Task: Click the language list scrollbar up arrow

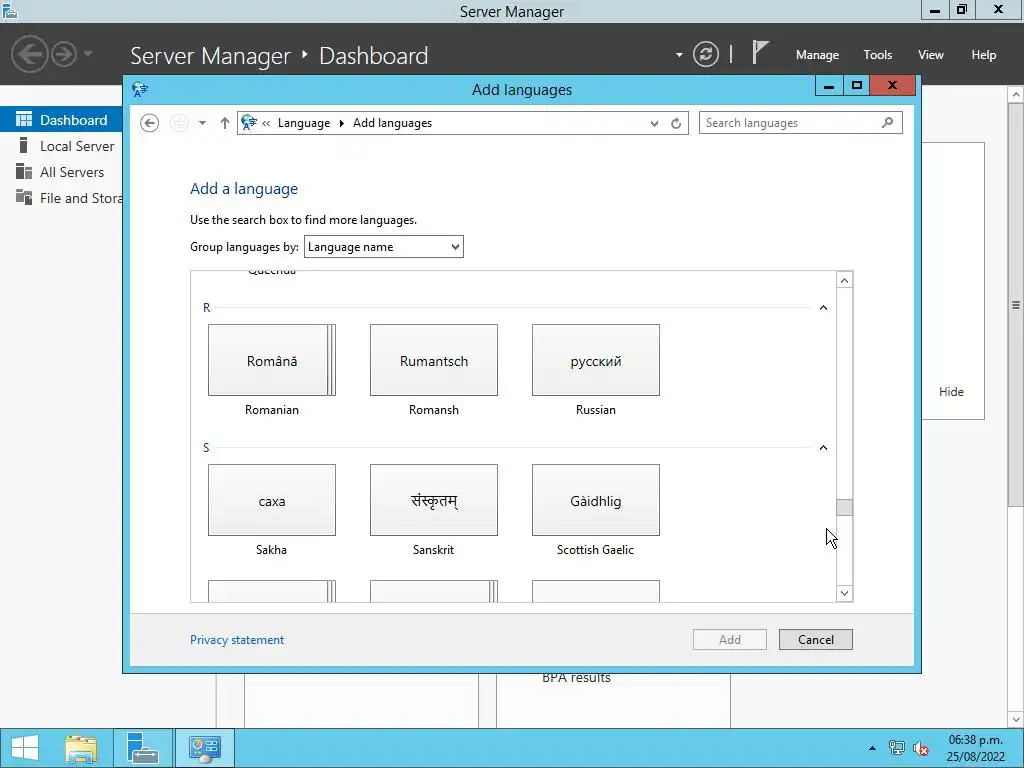Action: pyautogui.click(x=844, y=280)
